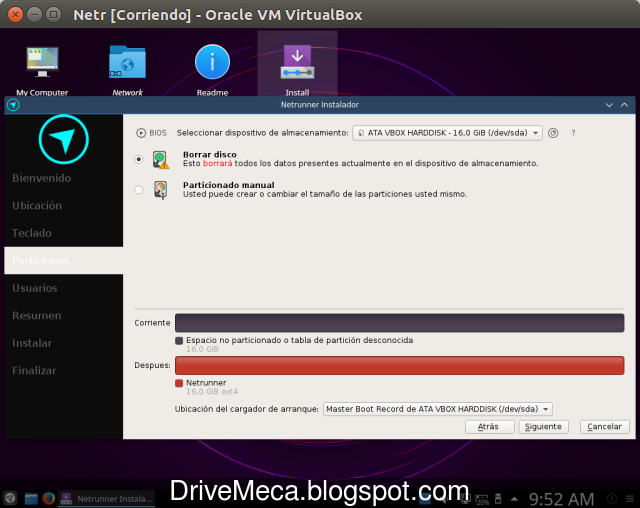Open the storage device selection dropdown
This screenshot has height=508, width=640.
447,133
